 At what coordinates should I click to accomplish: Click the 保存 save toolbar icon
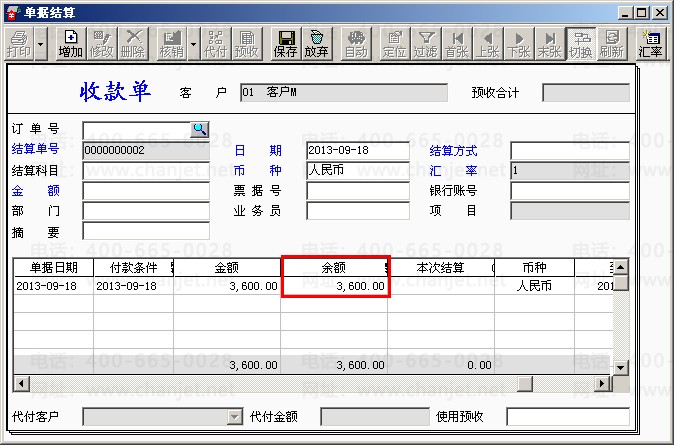(x=285, y=44)
